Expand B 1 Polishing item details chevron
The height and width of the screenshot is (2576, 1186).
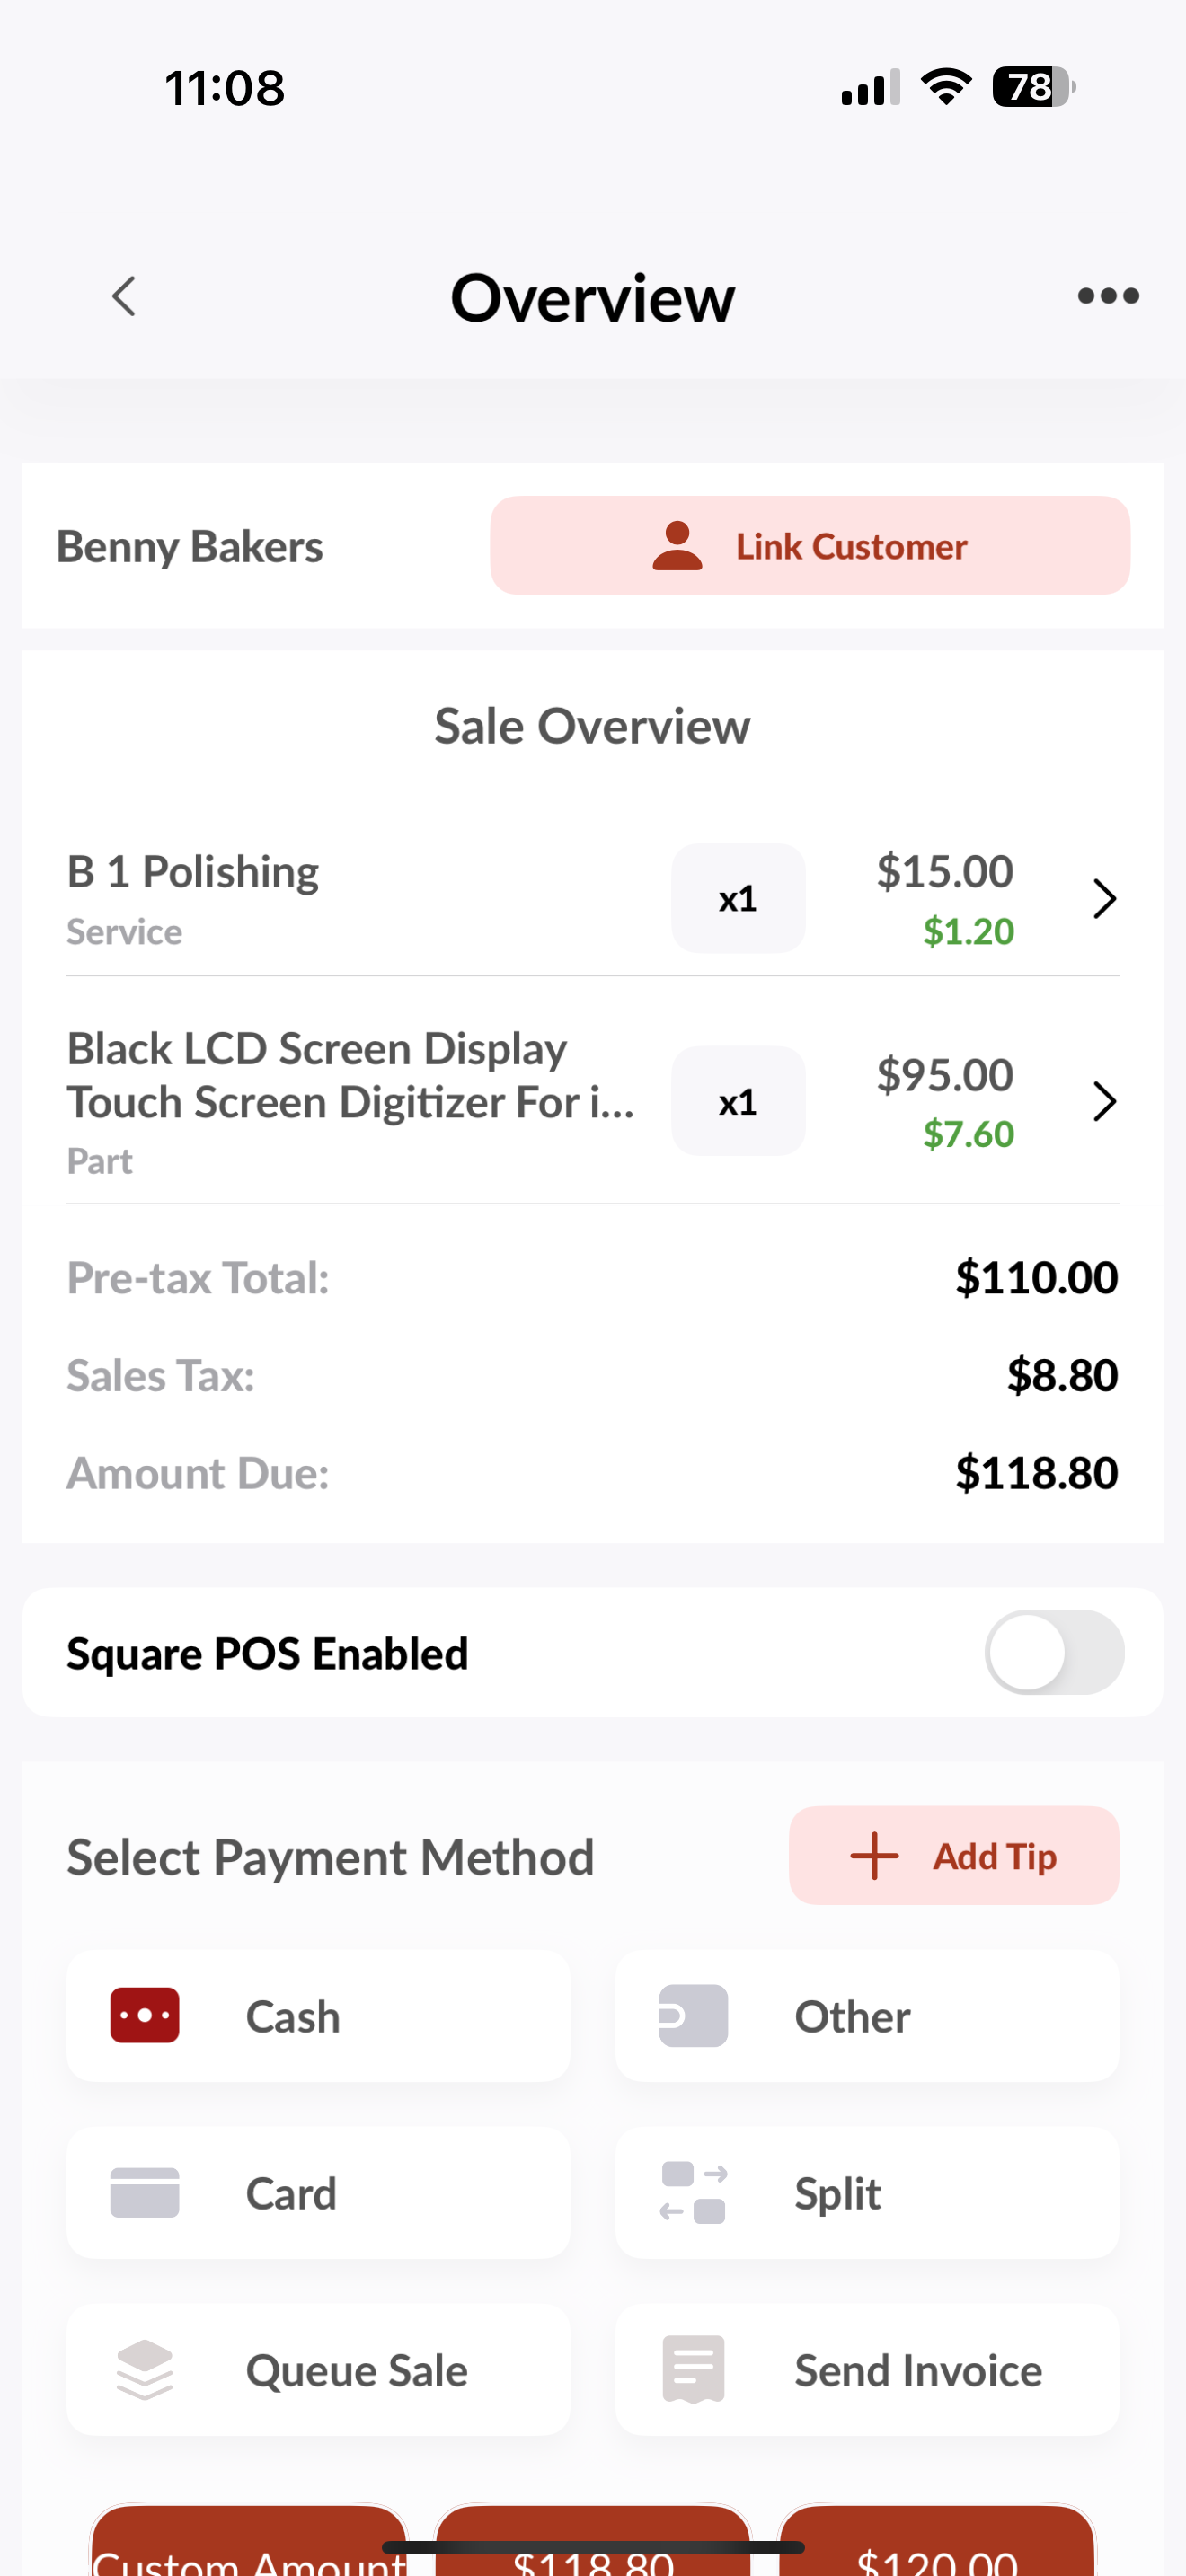click(1104, 899)
